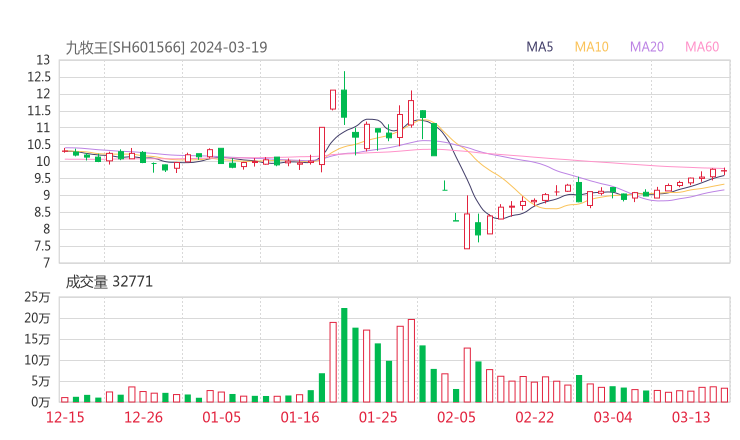Screen dimensions: 740x440
Task: Click the 成交量 32771 volume label
Action: point(109,282)
